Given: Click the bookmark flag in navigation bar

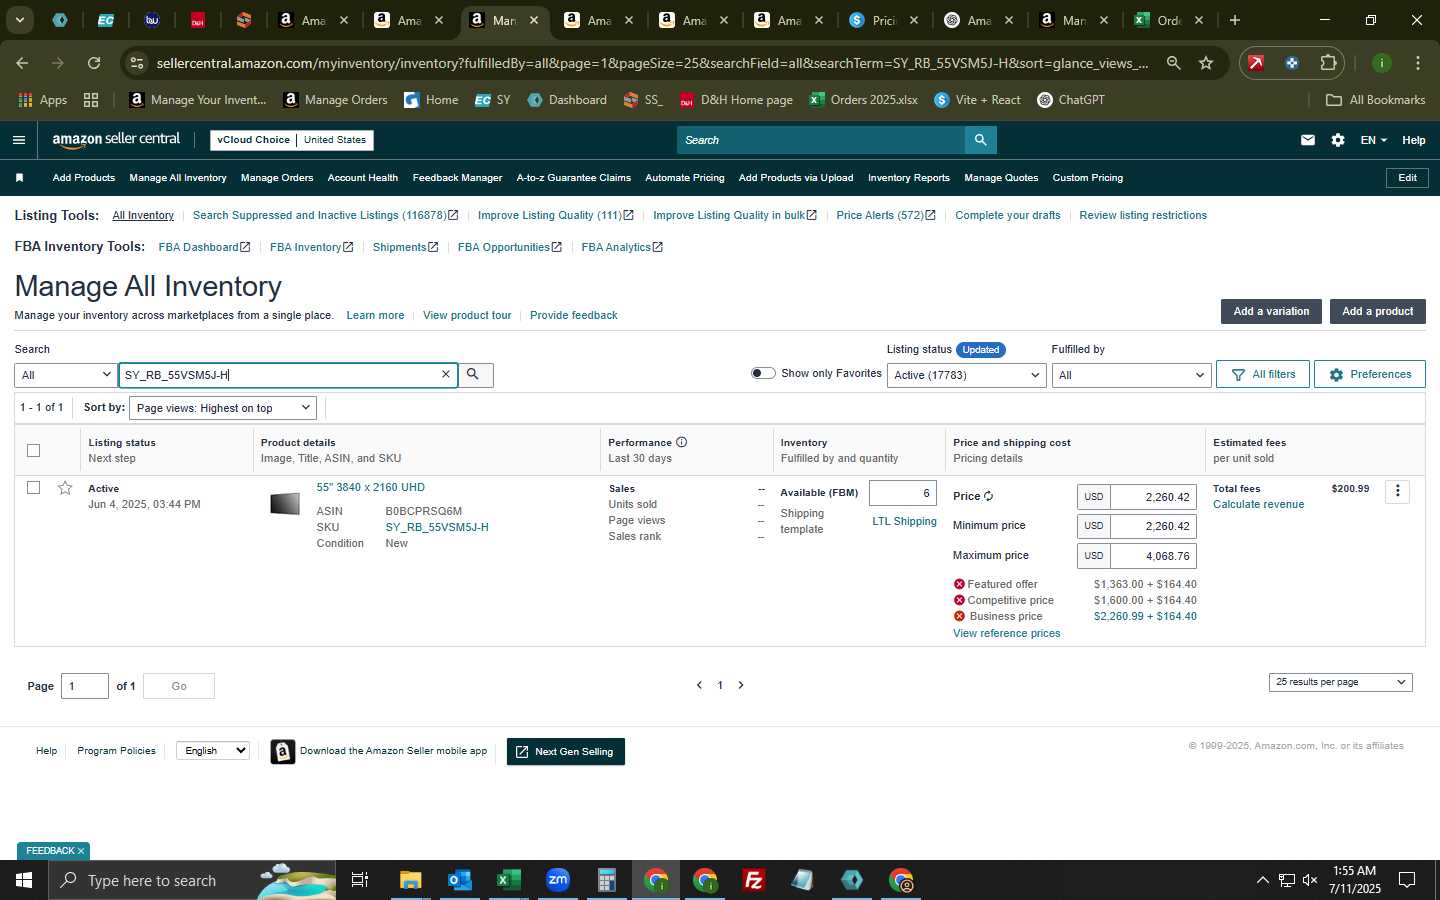Looking at the screenshot, I should (x=19, y=178).
